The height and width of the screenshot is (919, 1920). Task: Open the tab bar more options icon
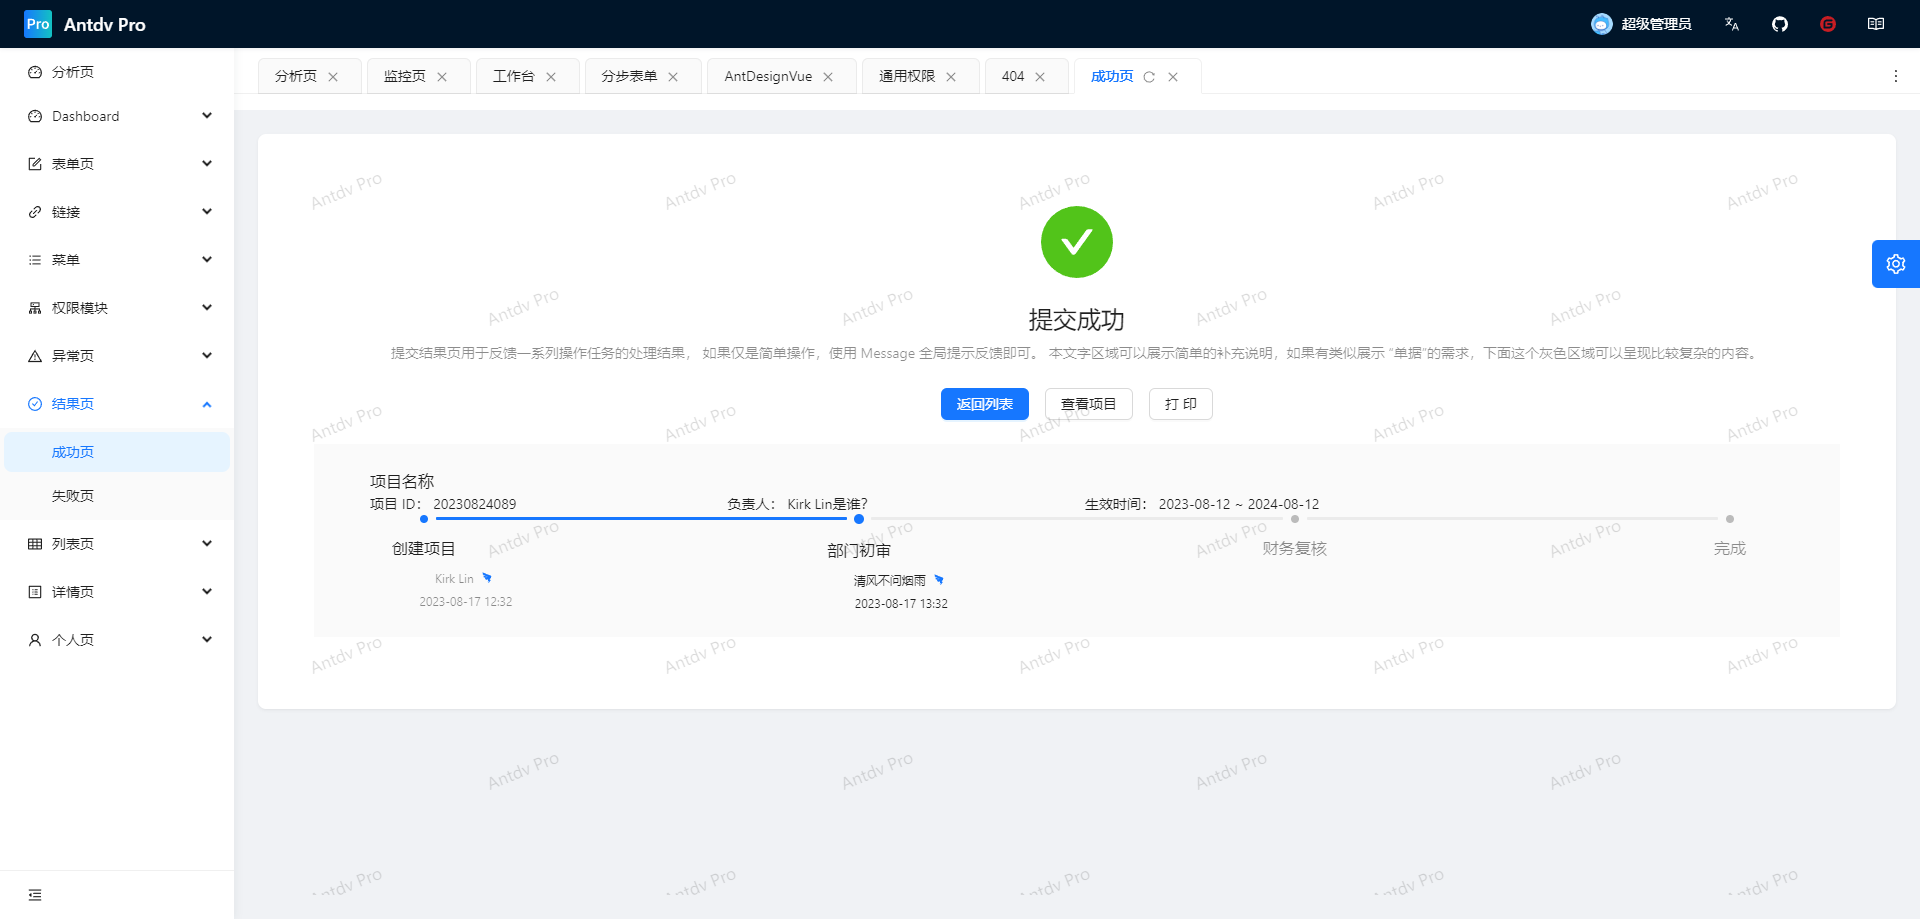[1895, 76]
